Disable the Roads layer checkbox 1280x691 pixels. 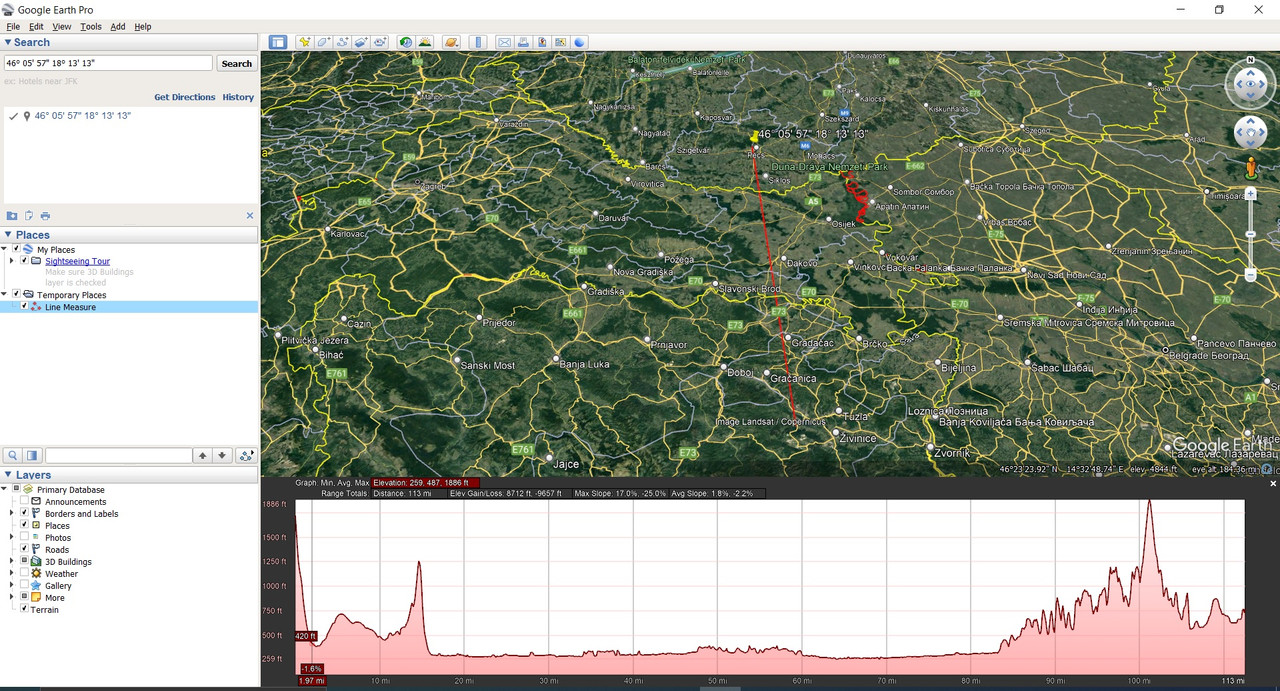tap(25, 550)
